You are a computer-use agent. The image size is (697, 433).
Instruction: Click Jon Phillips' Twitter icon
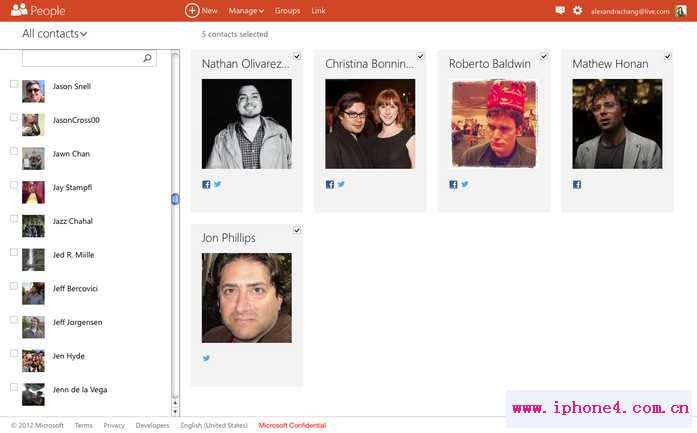(207, 358)
